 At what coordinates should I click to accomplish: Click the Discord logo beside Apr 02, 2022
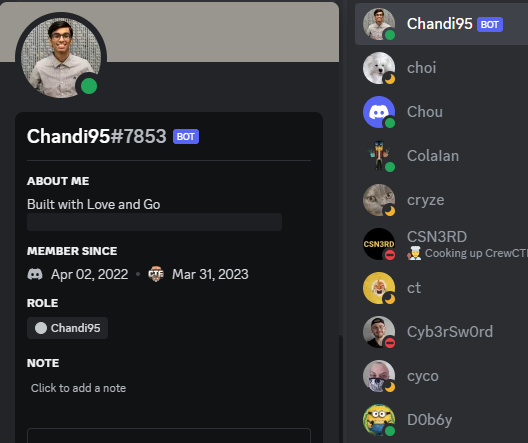(x=35, y=274)
